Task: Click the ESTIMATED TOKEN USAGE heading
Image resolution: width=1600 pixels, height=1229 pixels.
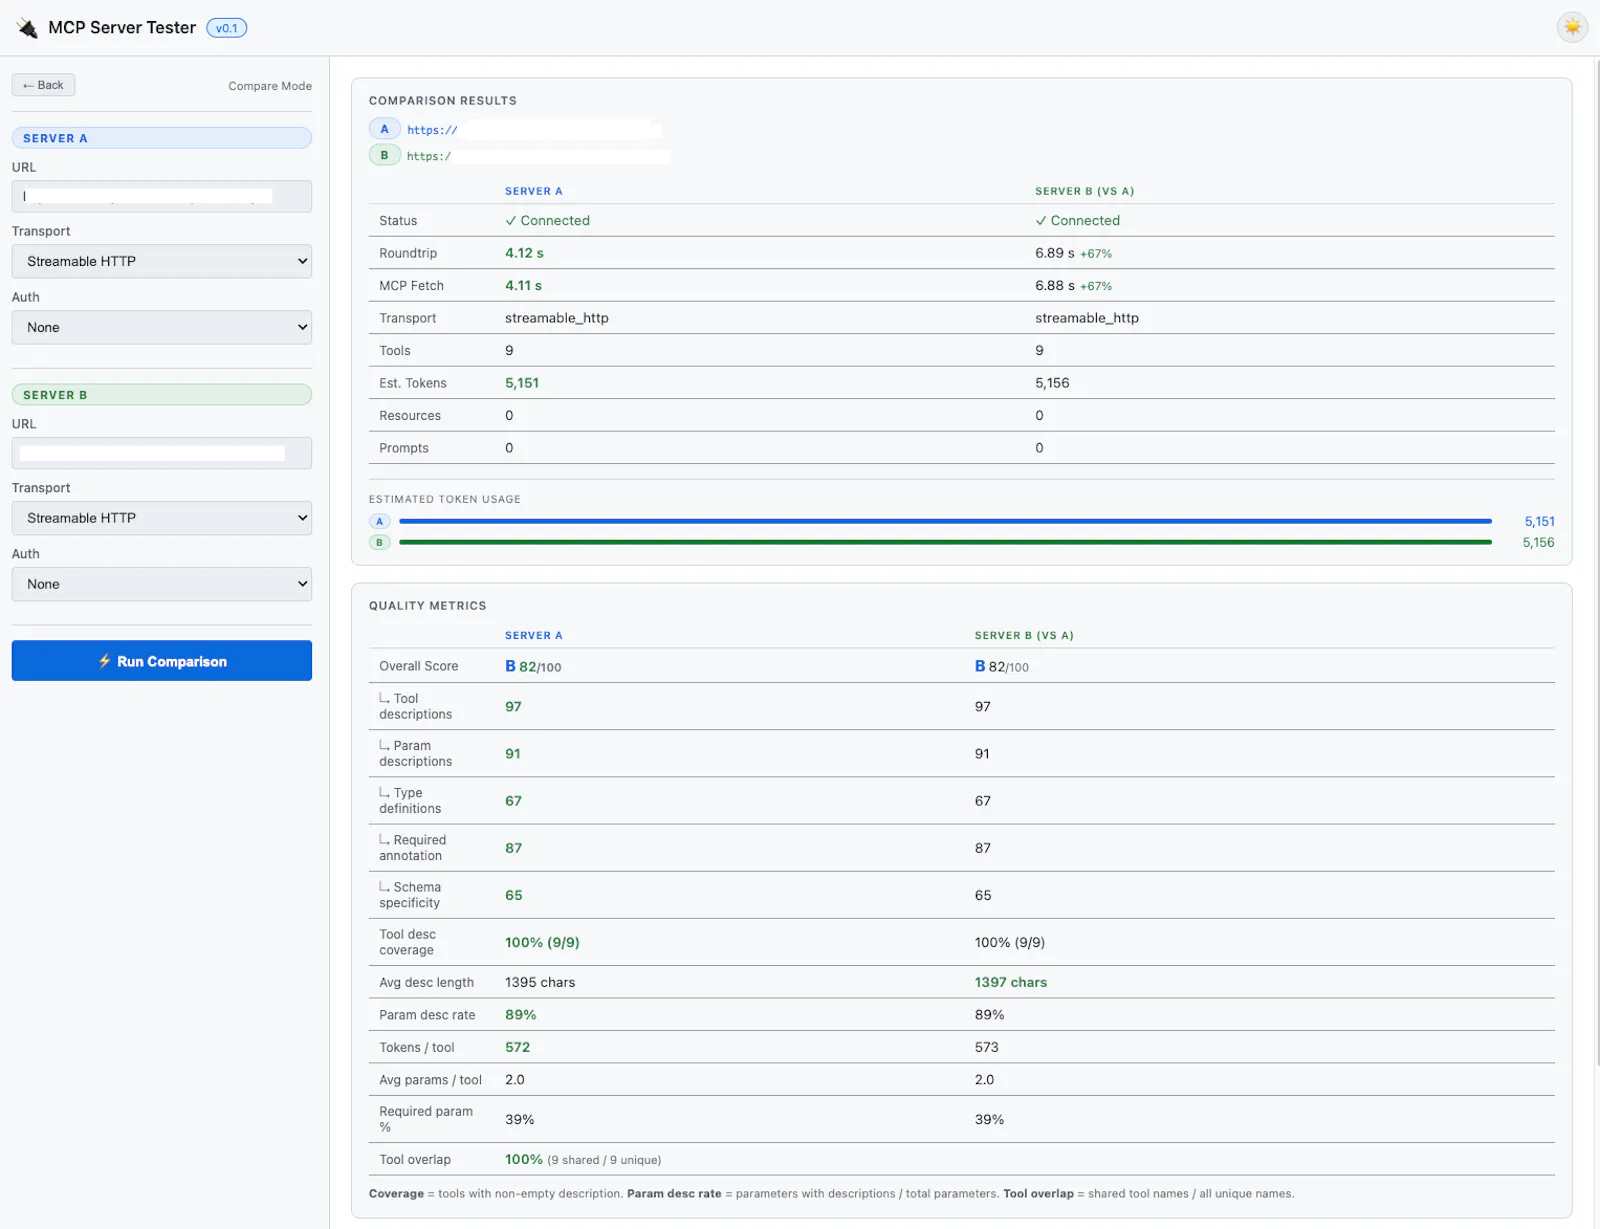Action: 445,499
